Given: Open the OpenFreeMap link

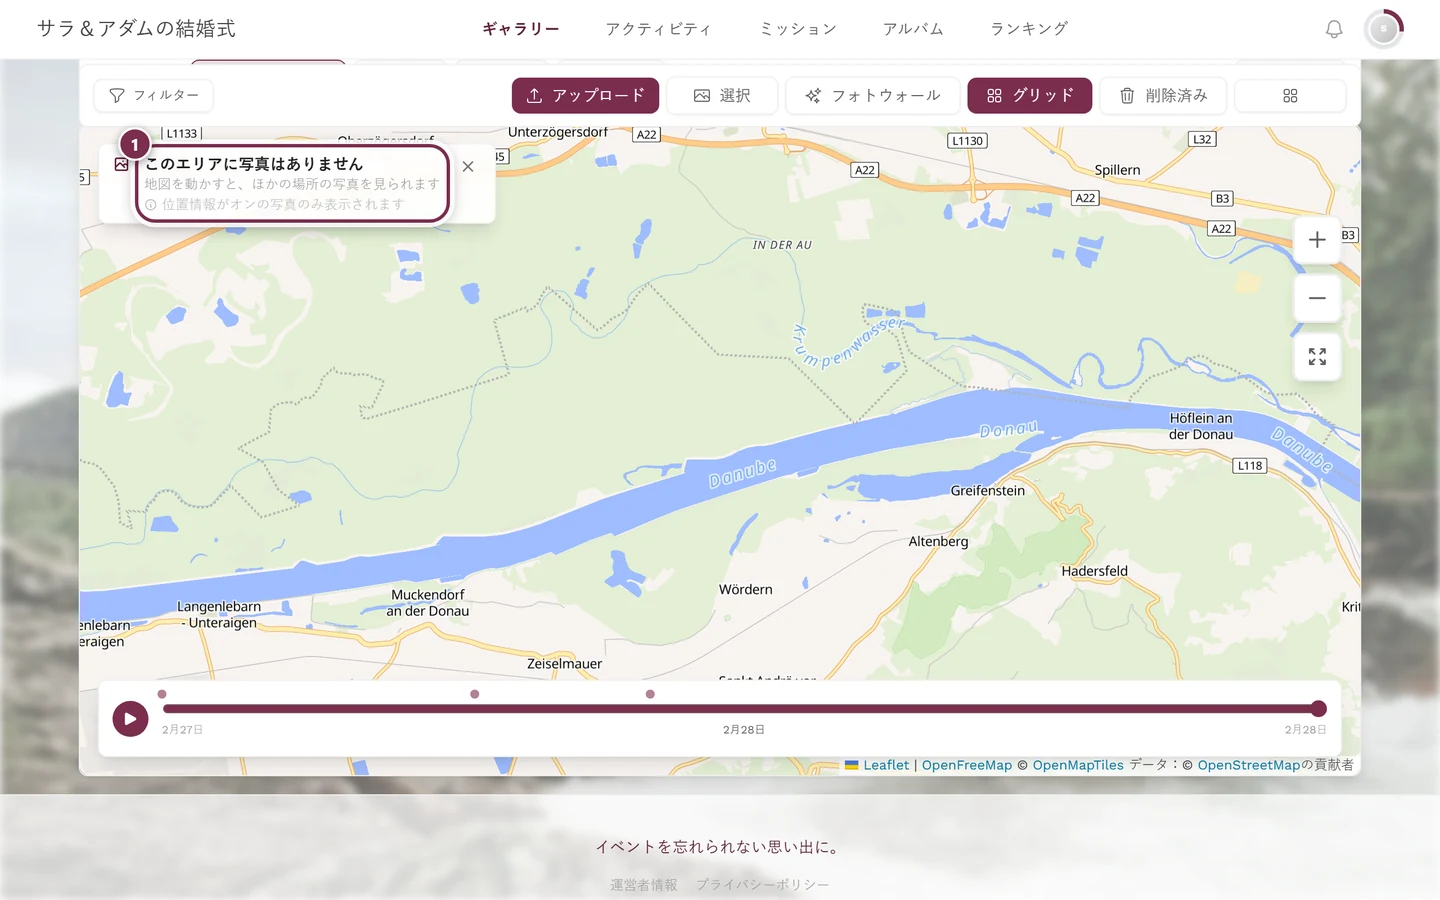Looking at the screenshot, I should (x=967, y=765).
